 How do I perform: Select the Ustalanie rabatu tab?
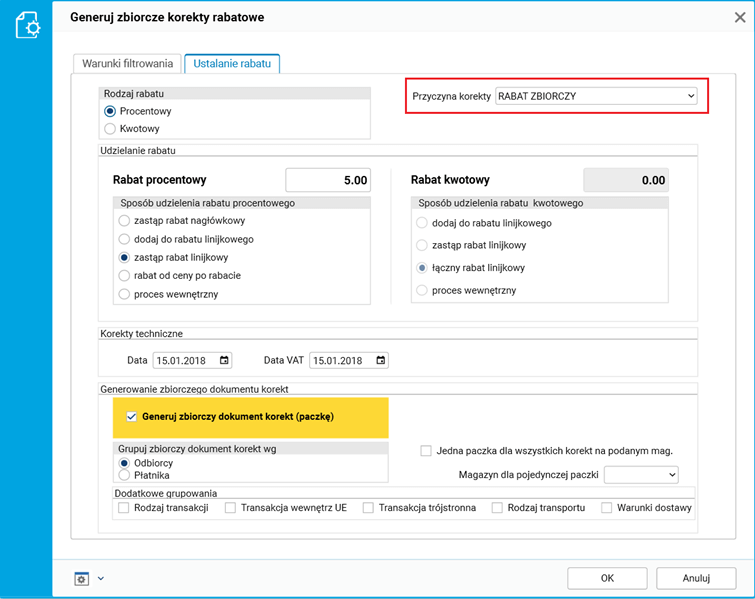[232, 63]
